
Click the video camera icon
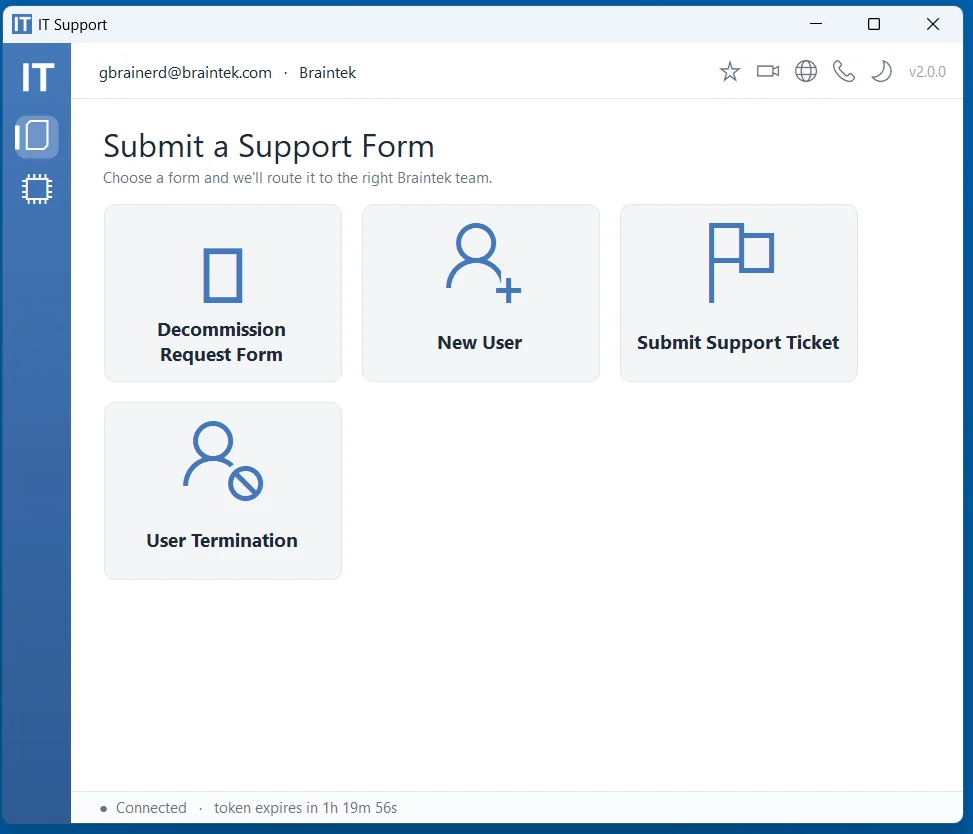click(768, 71)
